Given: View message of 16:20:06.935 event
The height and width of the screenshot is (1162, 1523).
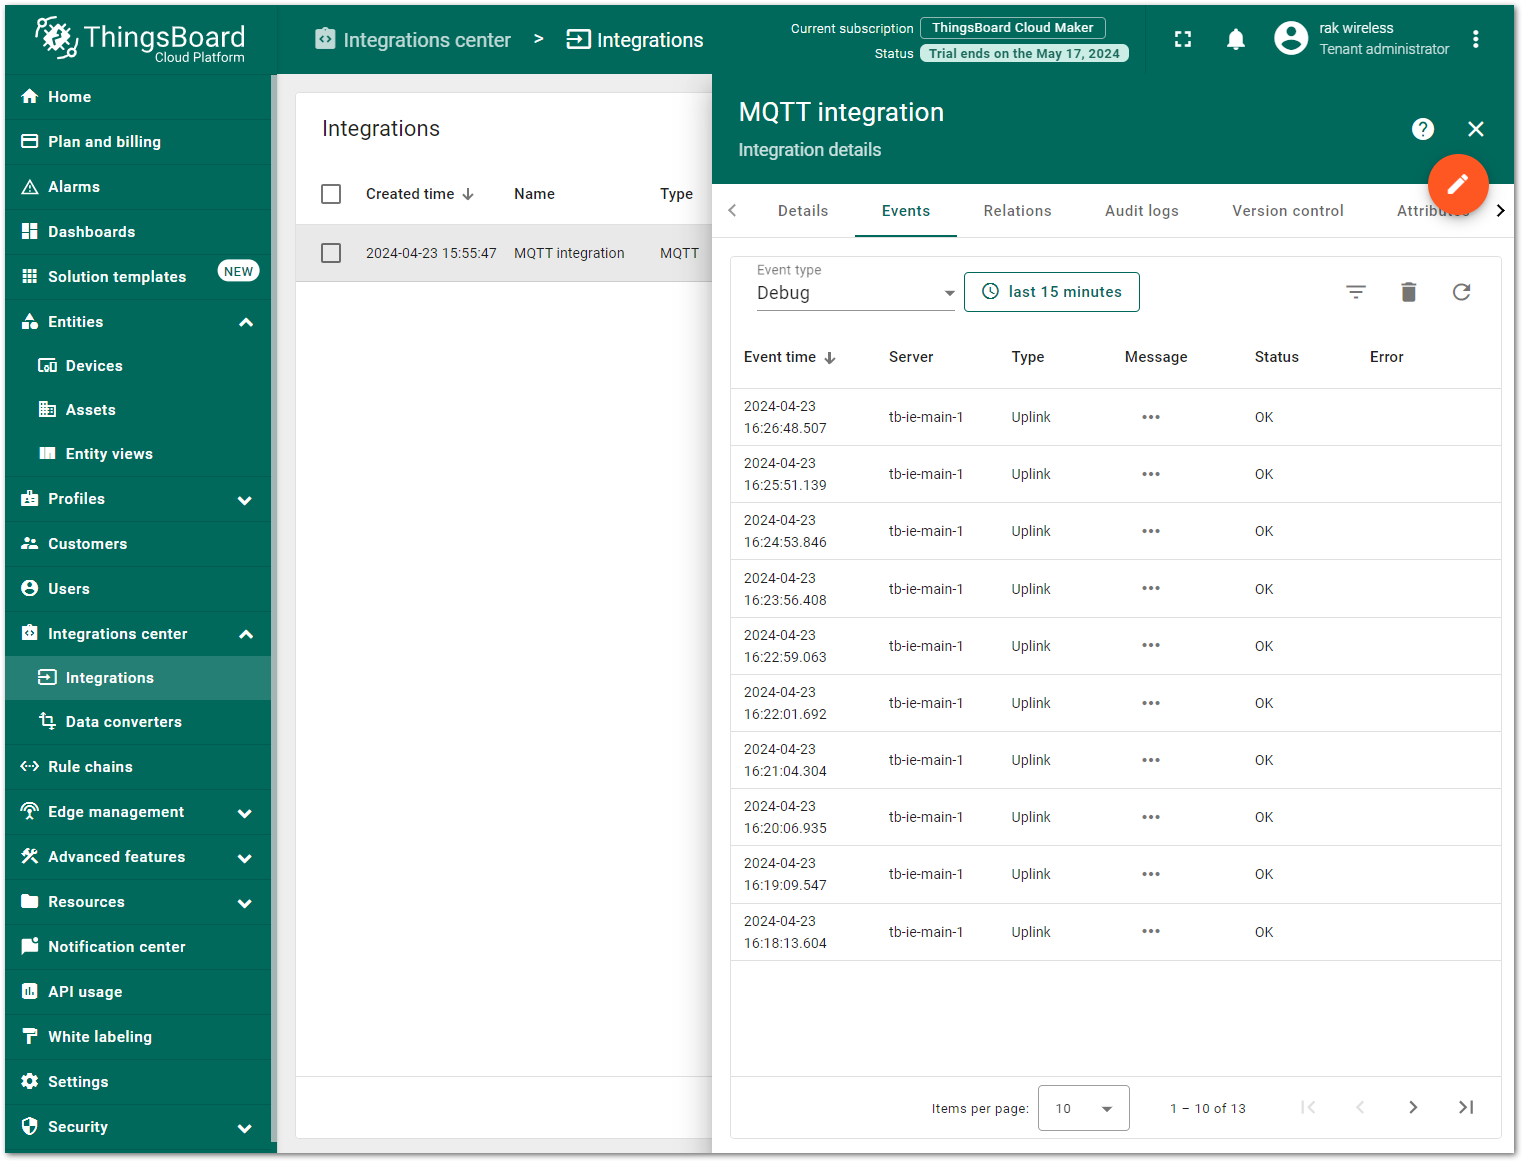Looking at the screenshot, I should (x=1151, y=817).
